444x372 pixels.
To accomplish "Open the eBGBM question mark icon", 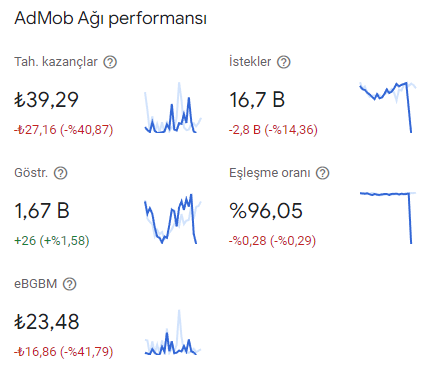I will (x=70, y=284).
